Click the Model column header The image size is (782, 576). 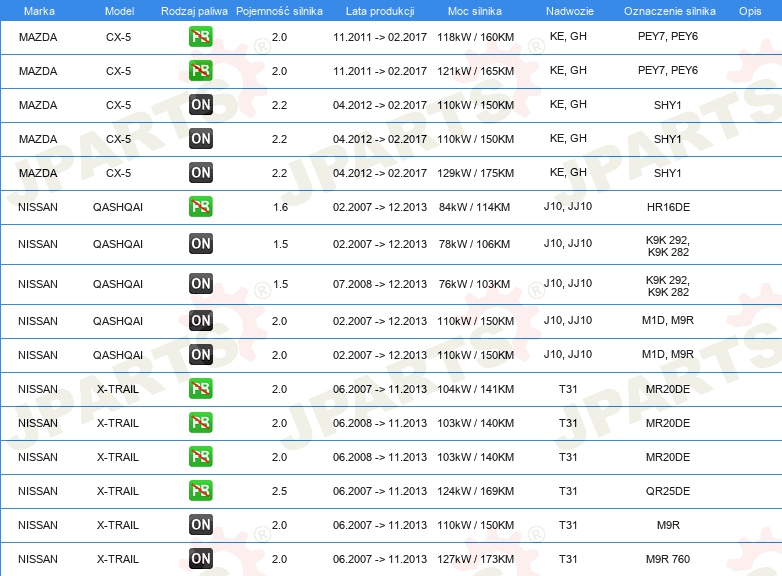(x=119, y=11)
